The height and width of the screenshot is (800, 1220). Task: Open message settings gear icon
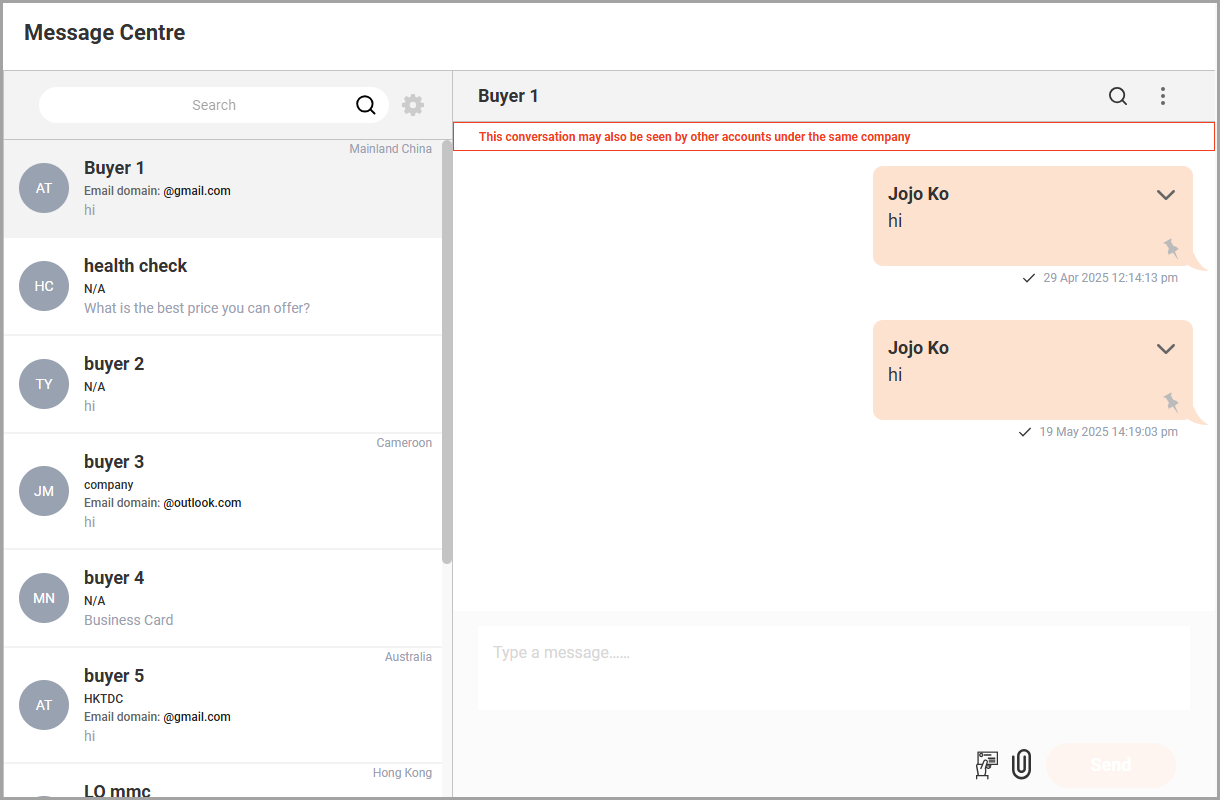click(x=413, y=105)
